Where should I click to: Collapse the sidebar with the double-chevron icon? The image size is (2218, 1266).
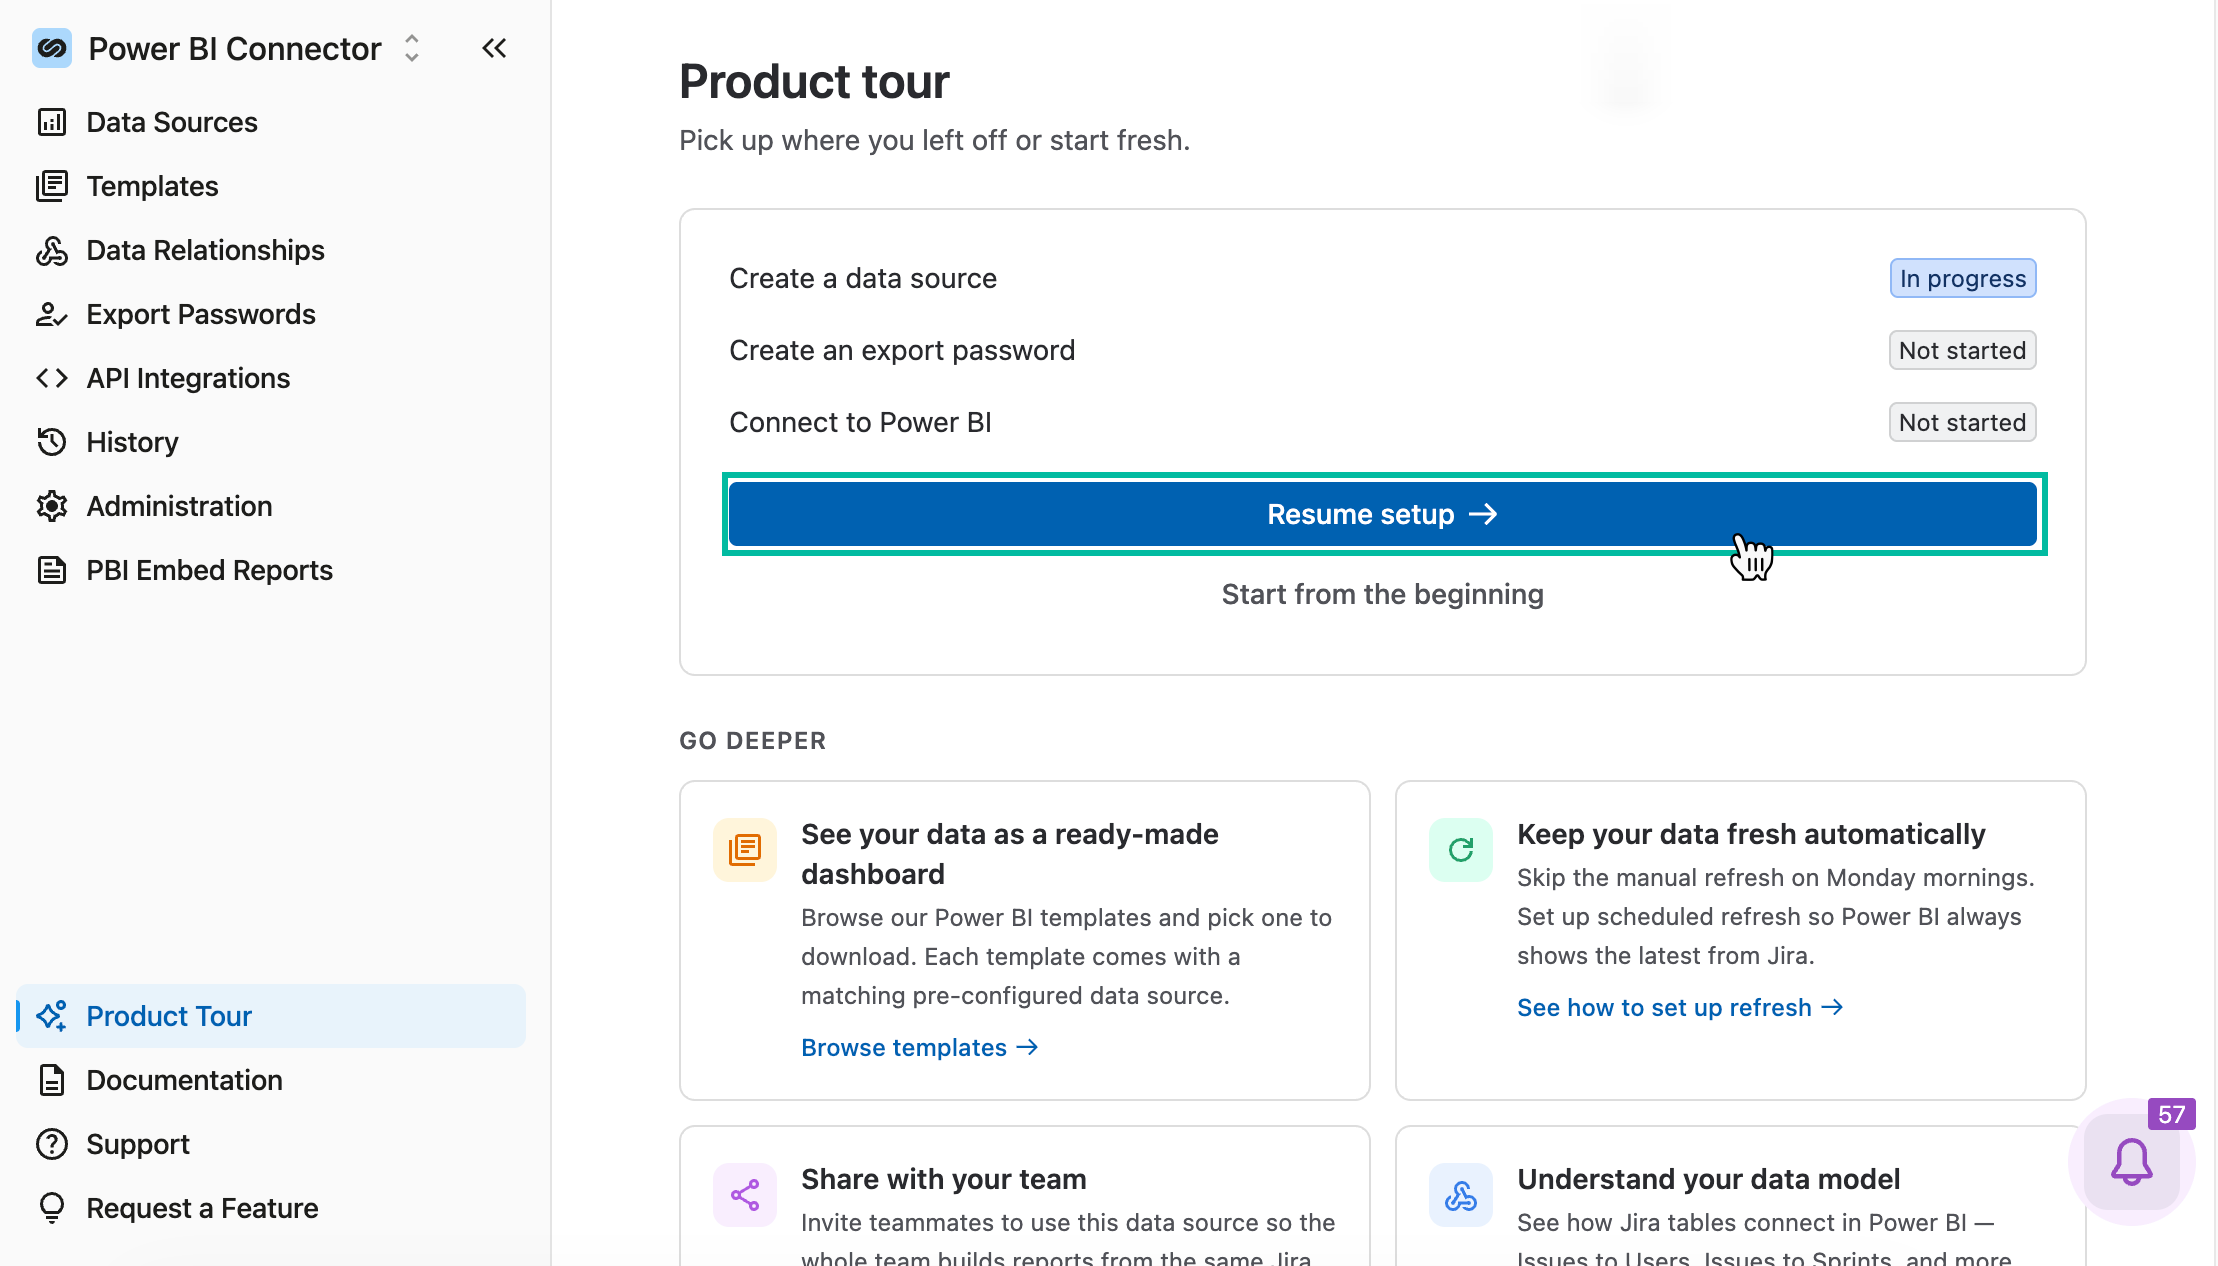tap(494, 48)
